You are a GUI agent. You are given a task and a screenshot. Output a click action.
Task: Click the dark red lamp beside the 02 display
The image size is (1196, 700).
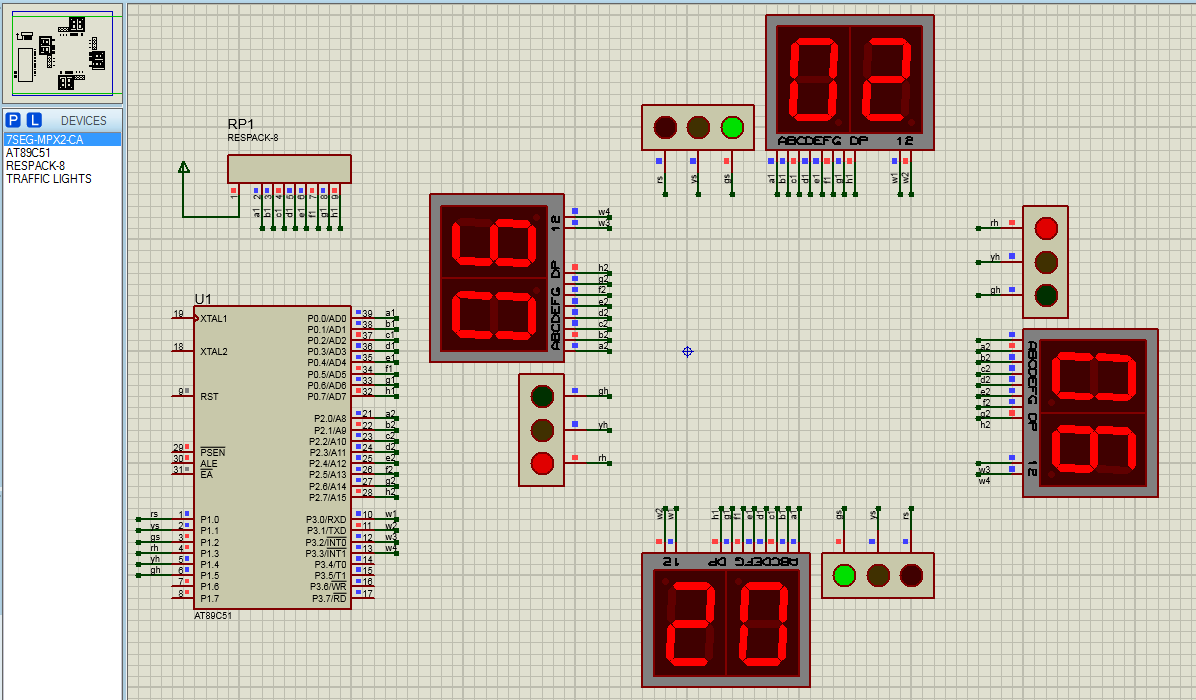665,127
